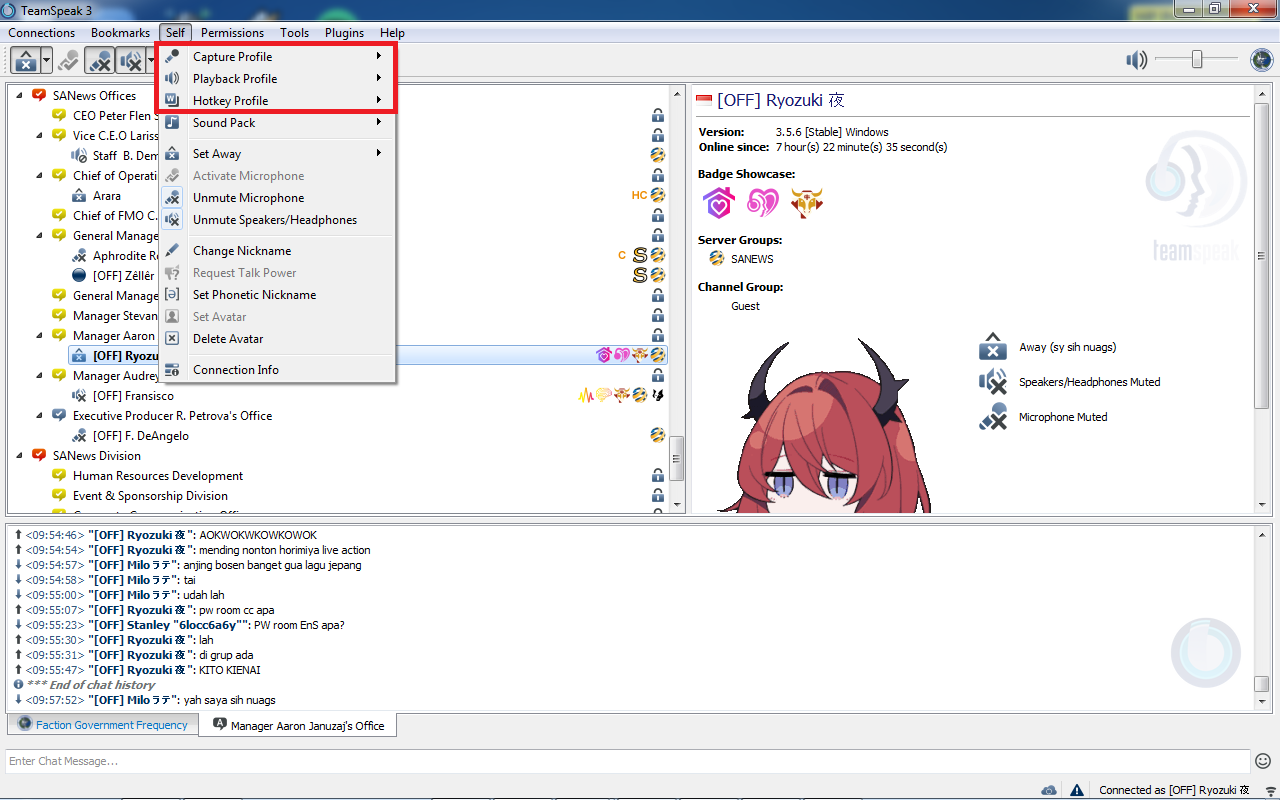Click the lock icon on Chief of FMO row
The width and height of the screenshot is (1280, 800).
(658, 216)
